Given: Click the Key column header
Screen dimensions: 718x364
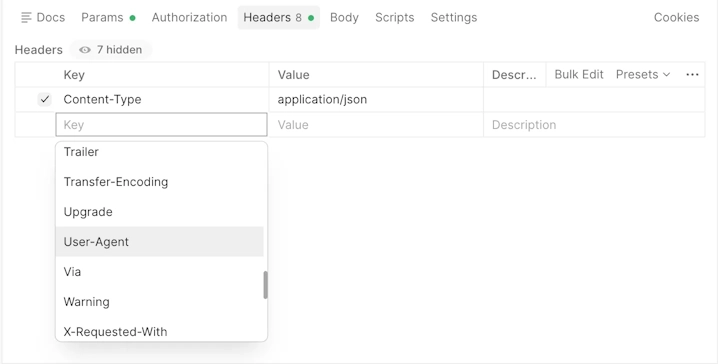Looking at the screenshot, I should (x=162, y=75).
